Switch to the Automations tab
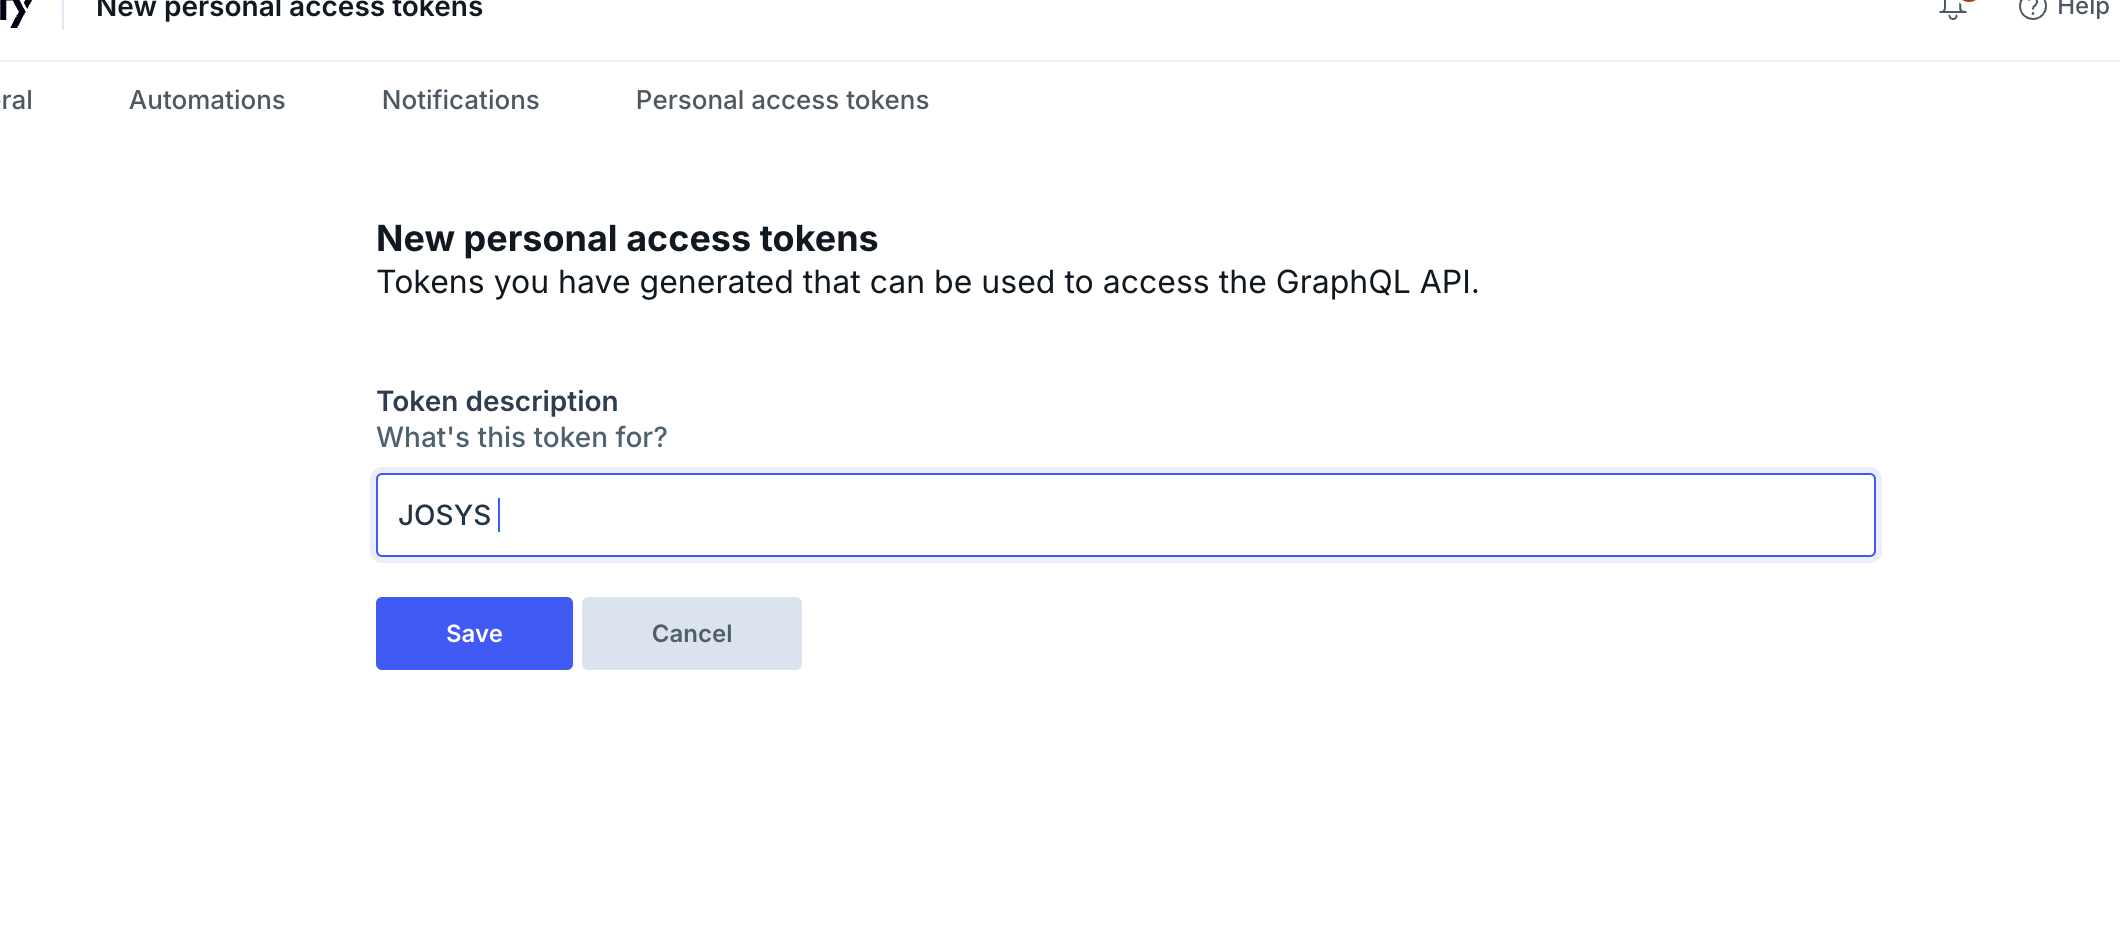Viewport: 2120px width, 936px height. [207, 100]
